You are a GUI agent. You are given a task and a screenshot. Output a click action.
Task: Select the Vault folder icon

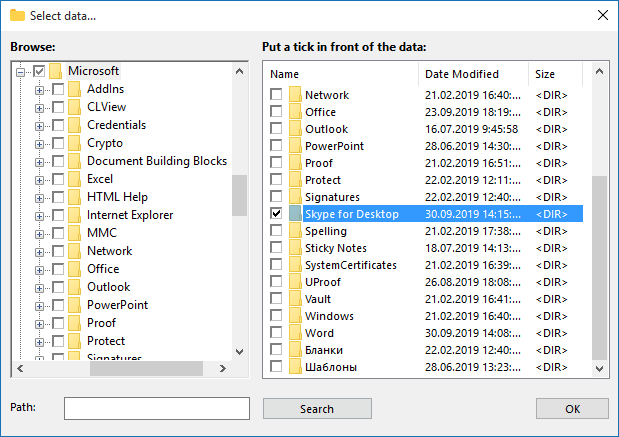295,299
